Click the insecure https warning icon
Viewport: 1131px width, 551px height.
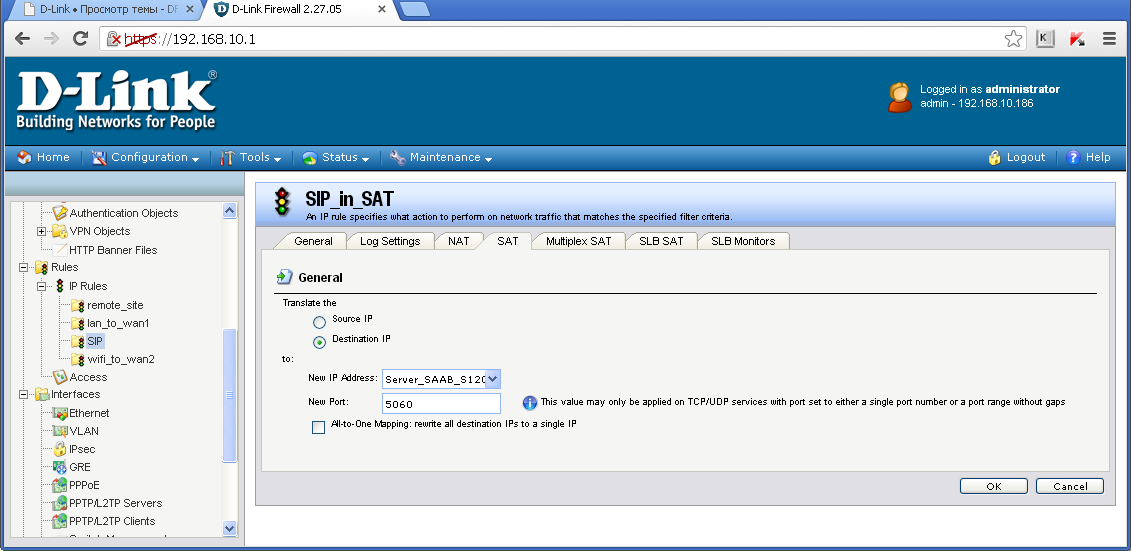click(115, 39)
